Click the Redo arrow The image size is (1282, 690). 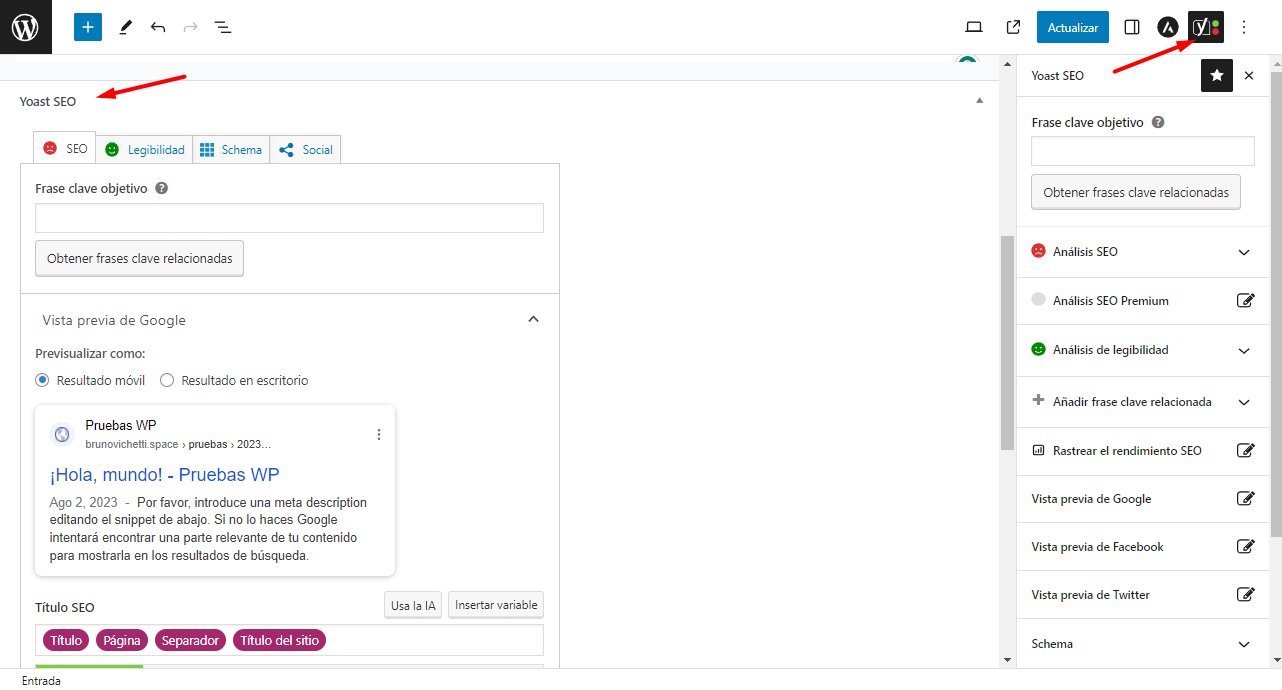click(190, 27)
